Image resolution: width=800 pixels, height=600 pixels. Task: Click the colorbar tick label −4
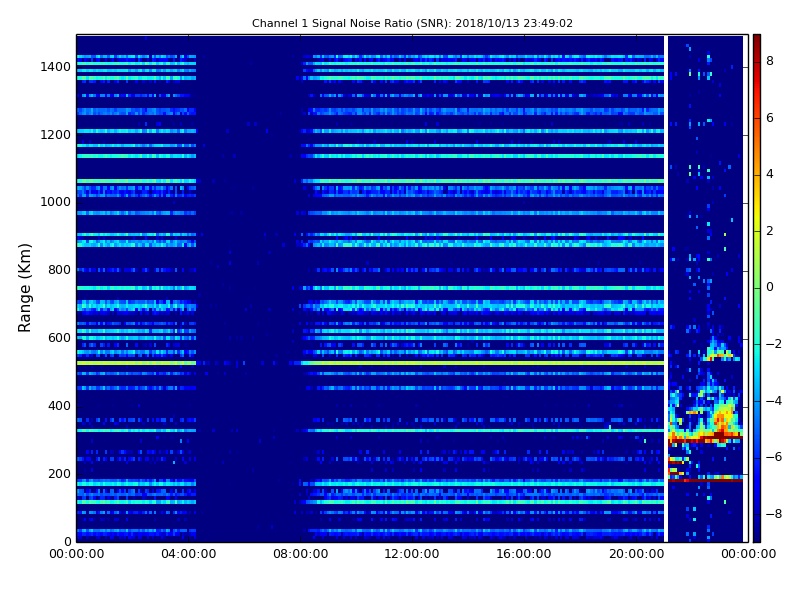[x=773, y=401]
